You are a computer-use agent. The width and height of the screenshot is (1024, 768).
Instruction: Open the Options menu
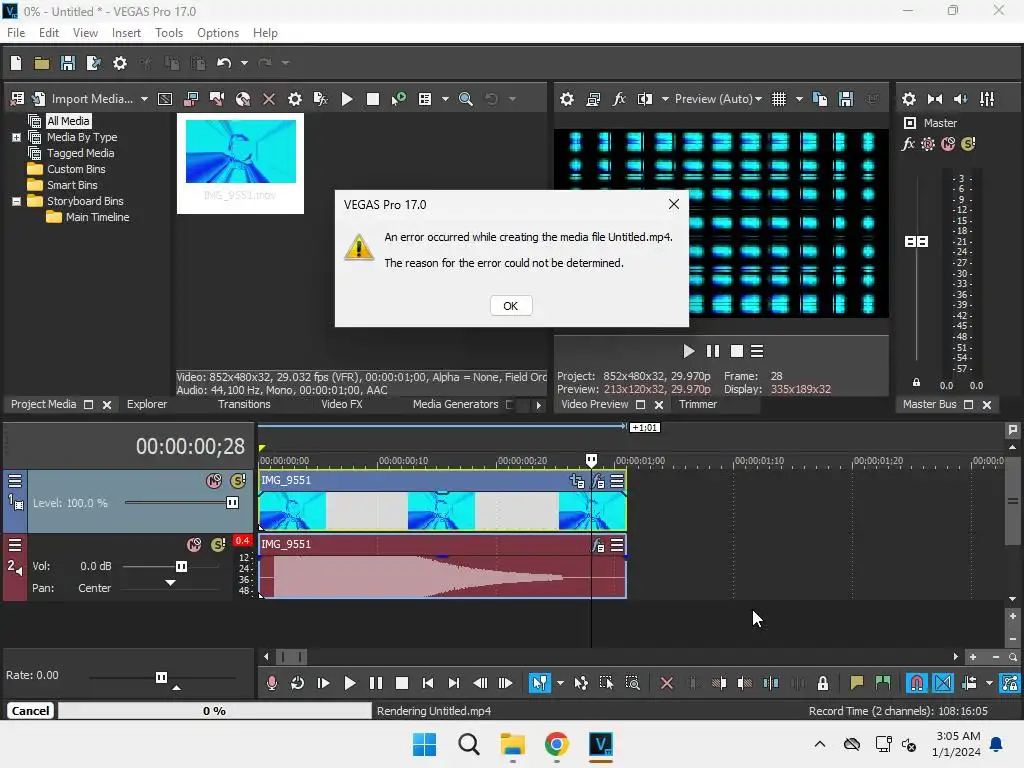(217, 33)
